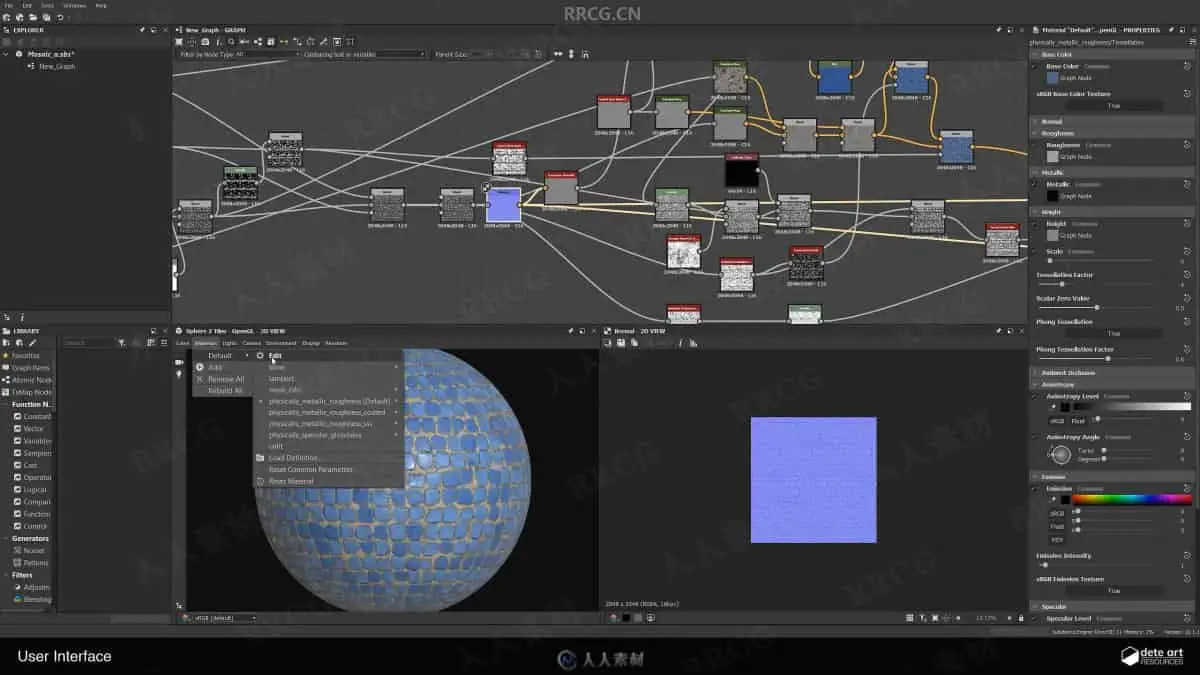Select the highlighted blue node in the graph
Screen dimensions: 1200x675
[503, 205]
